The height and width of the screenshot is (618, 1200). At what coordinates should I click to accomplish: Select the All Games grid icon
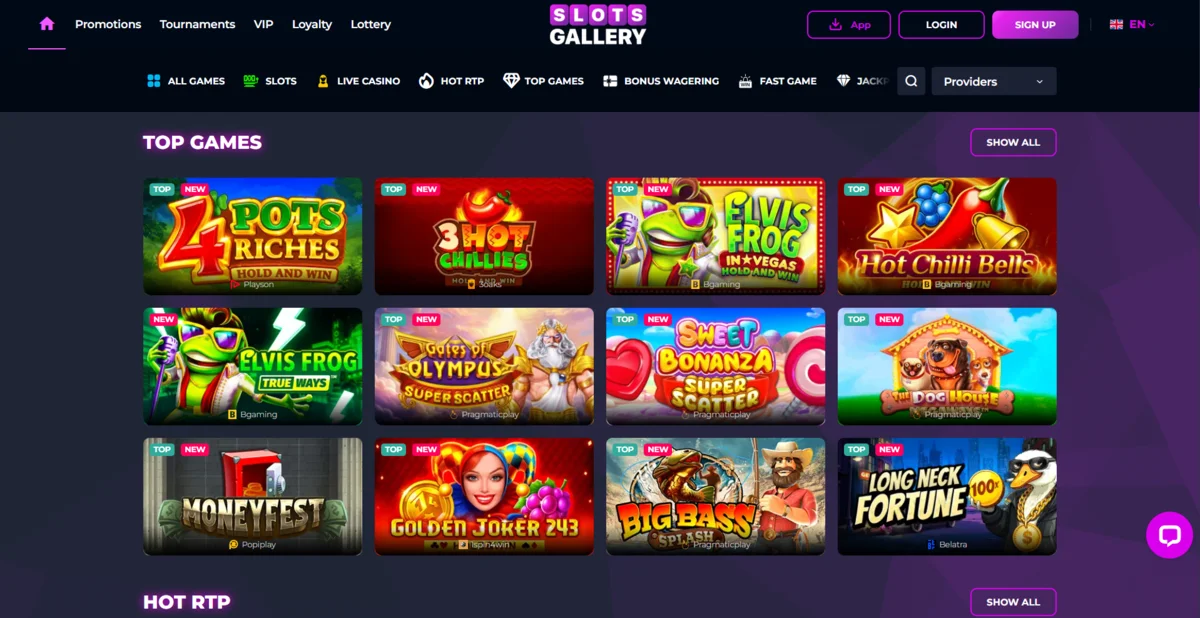154,81
